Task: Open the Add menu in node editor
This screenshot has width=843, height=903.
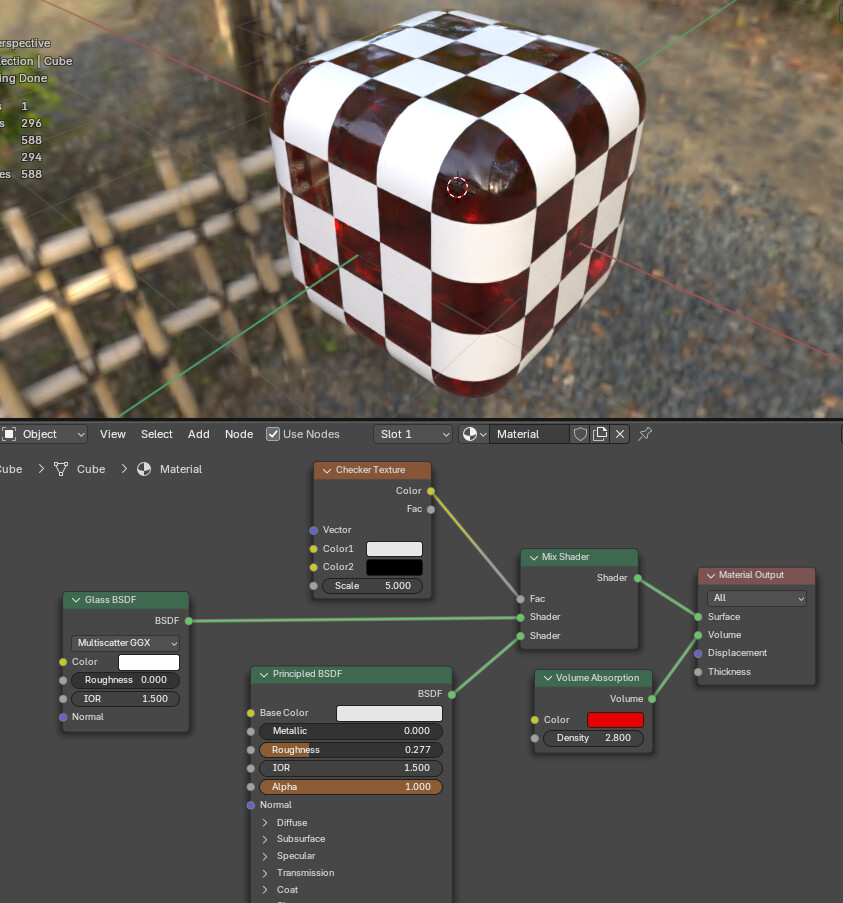Action: coord(199,434)
